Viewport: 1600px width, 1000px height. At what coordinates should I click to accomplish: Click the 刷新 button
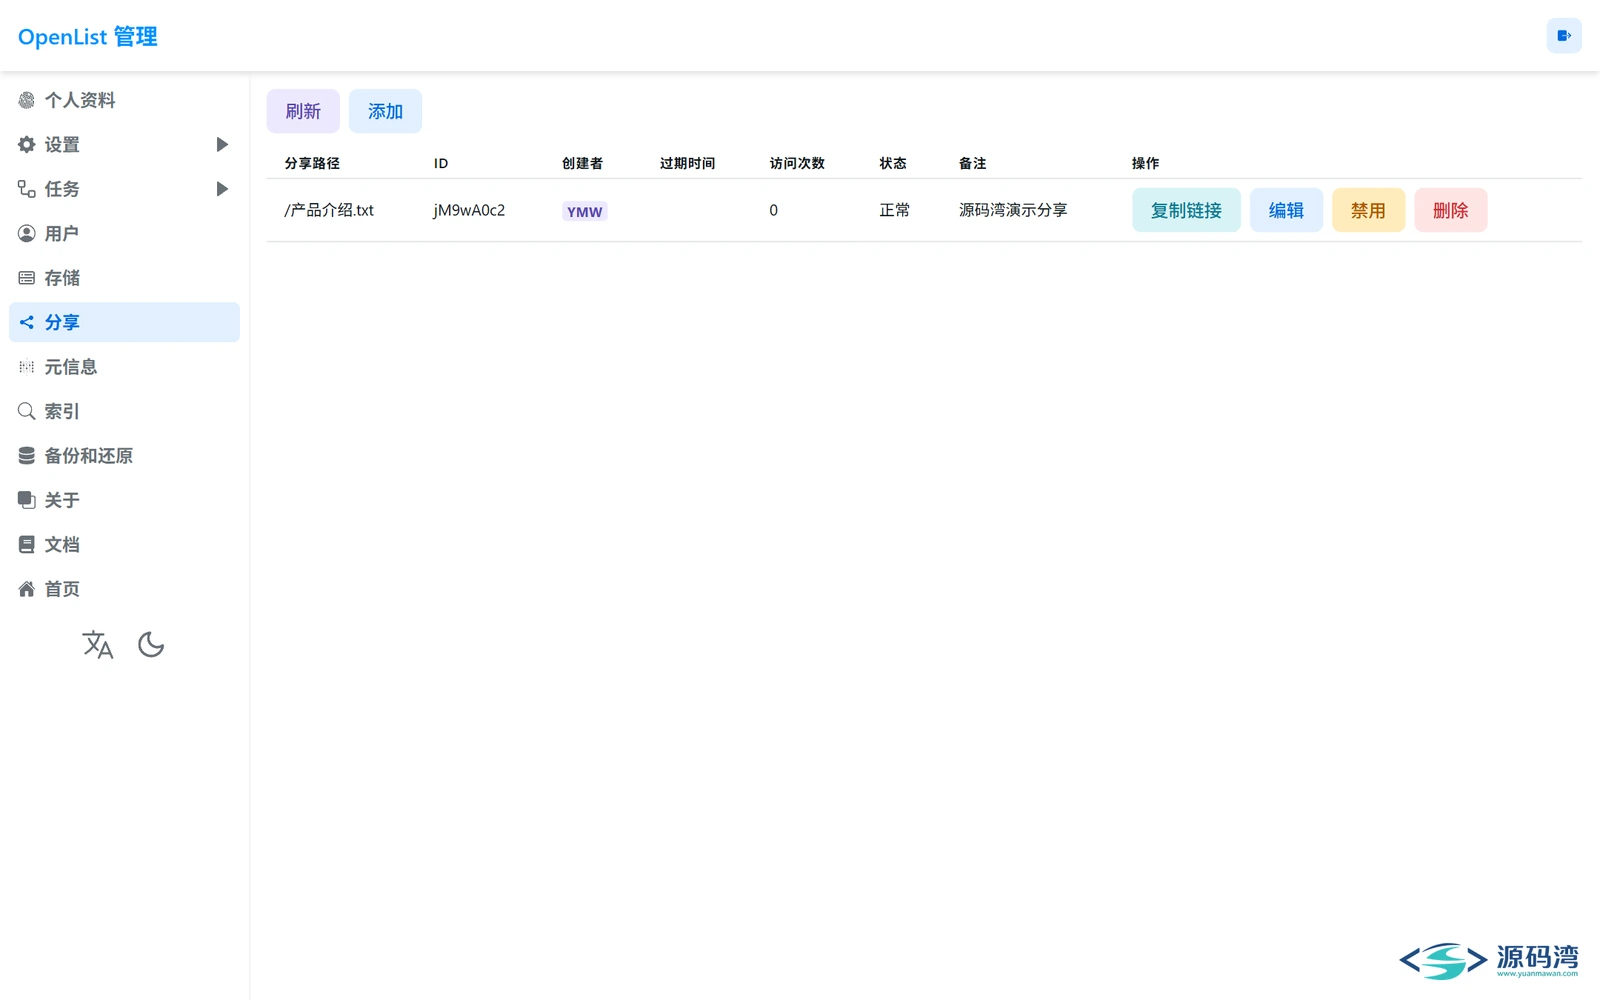(x=303, y=111)
